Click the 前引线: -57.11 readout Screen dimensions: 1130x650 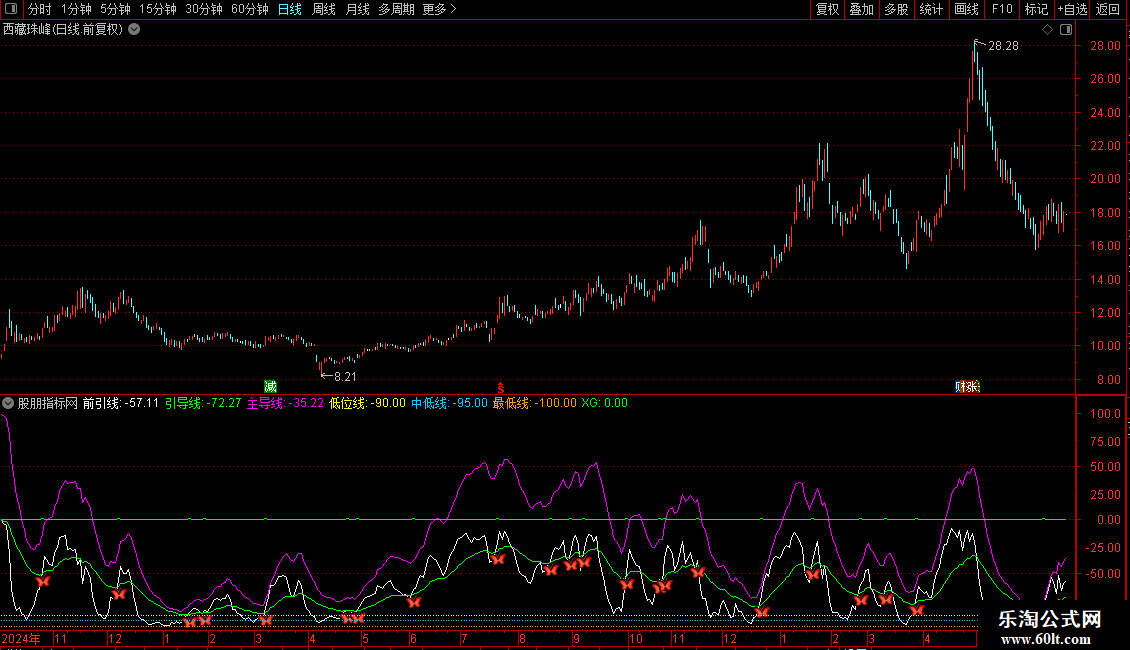120,404
